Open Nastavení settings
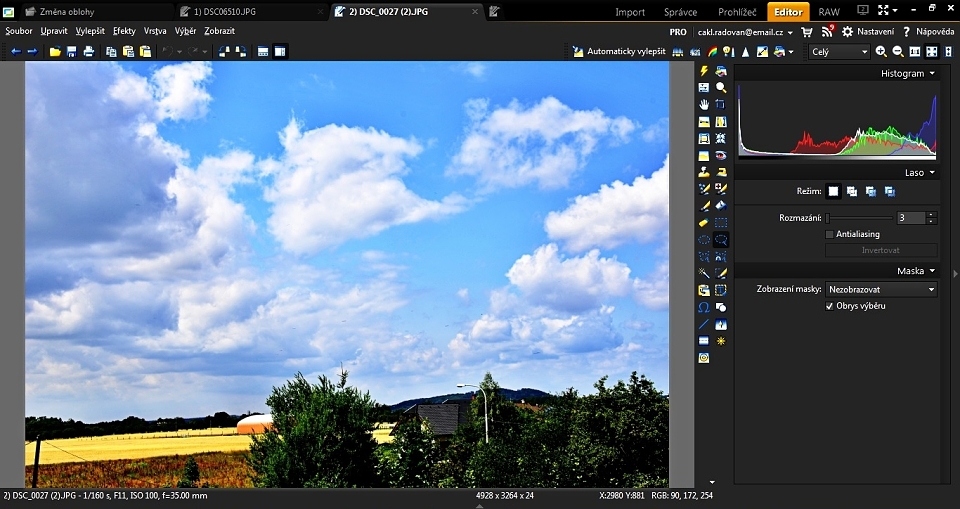The image size is (960, 509). point(867,32)
